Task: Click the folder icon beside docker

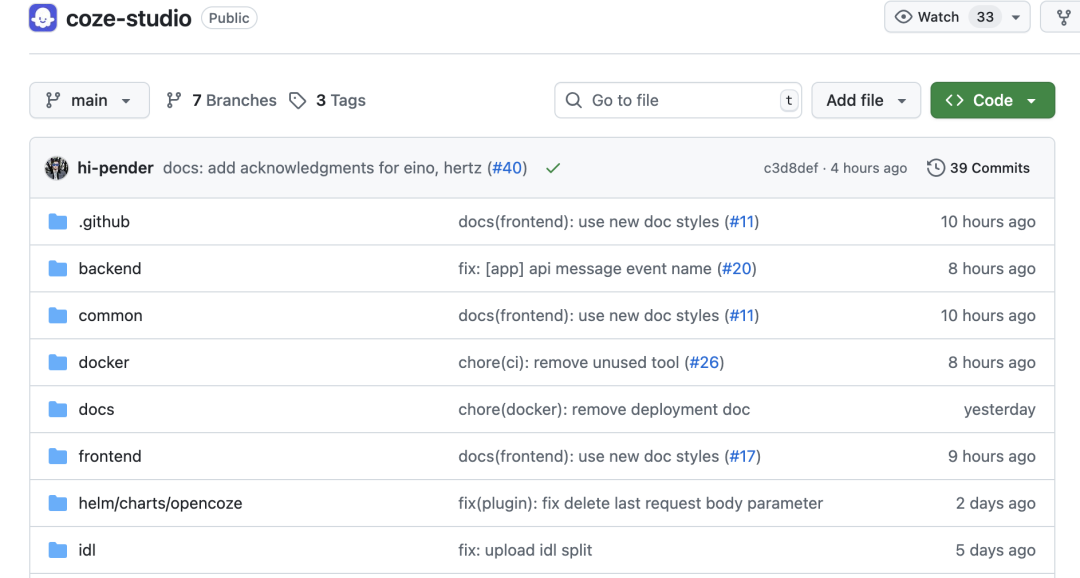Action: click(58, 363)
